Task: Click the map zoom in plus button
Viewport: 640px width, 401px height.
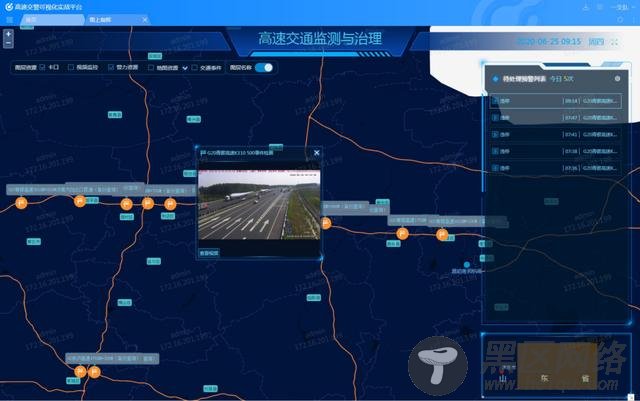Action: click(9, 34)
